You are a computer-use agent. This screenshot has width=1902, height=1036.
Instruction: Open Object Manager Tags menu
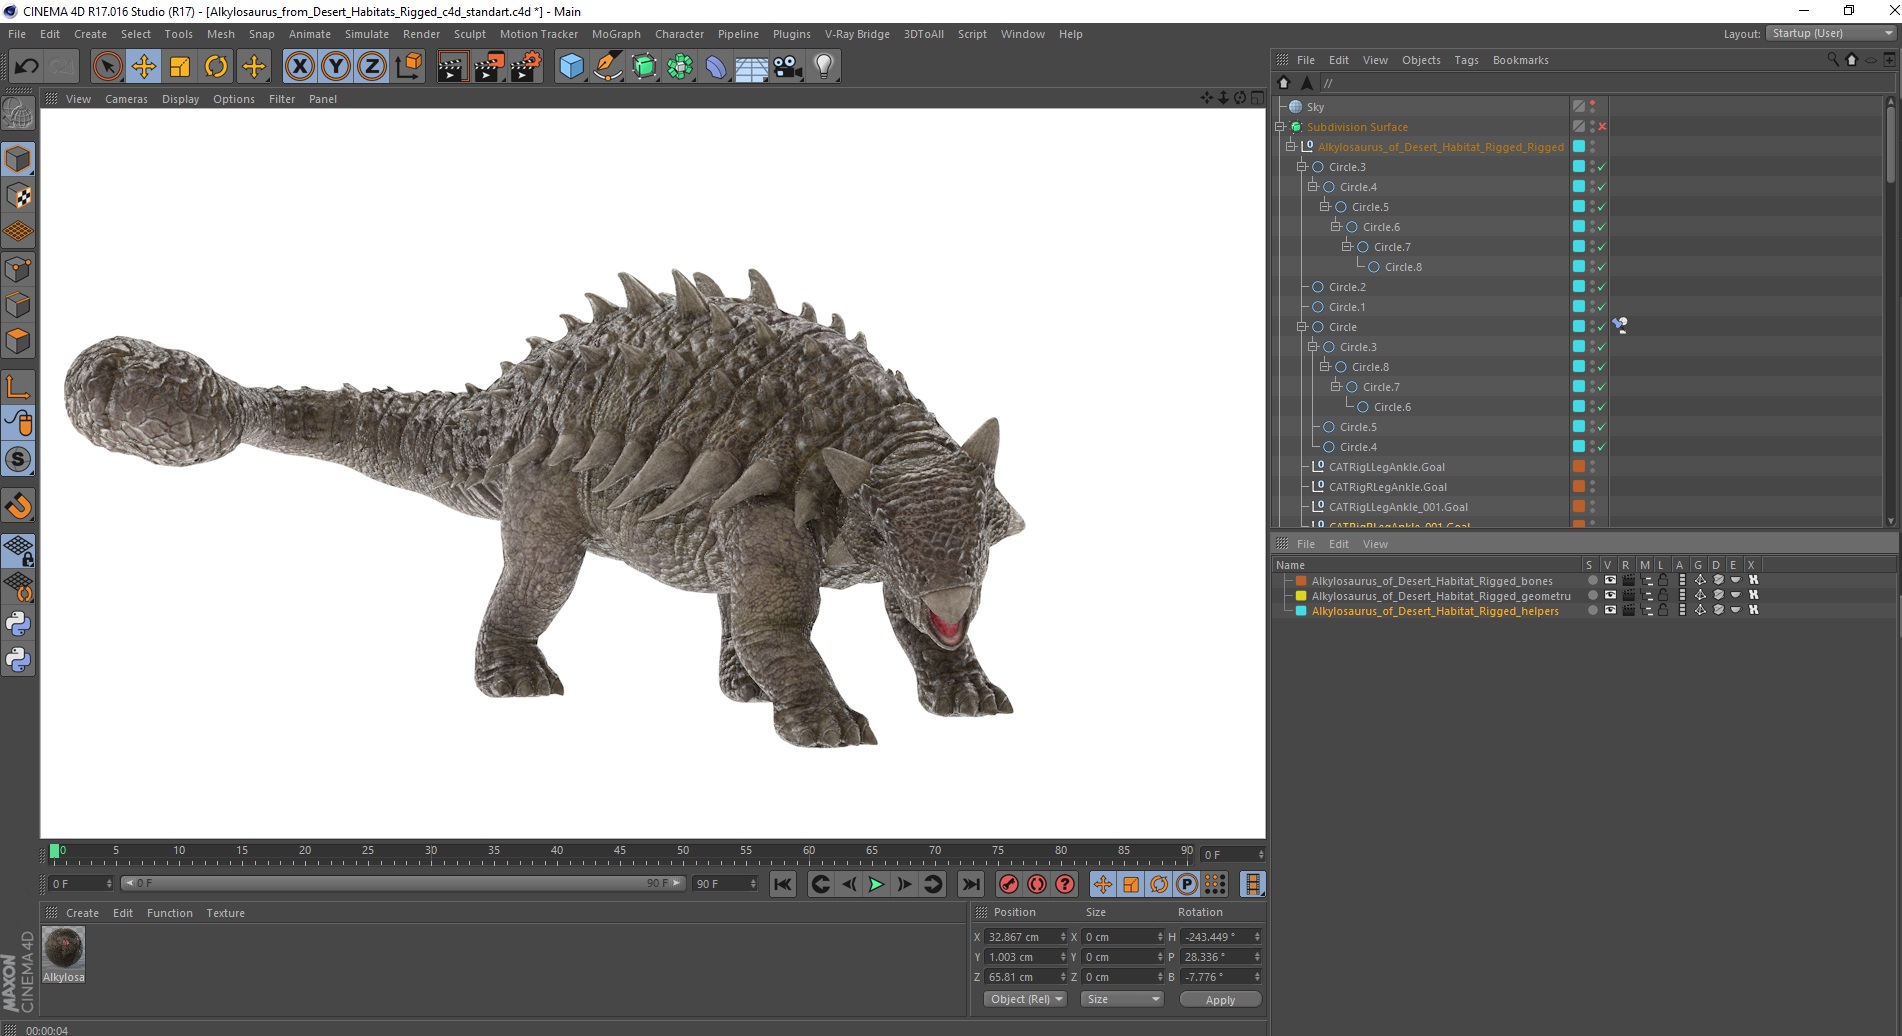(x=1466, y=60)
